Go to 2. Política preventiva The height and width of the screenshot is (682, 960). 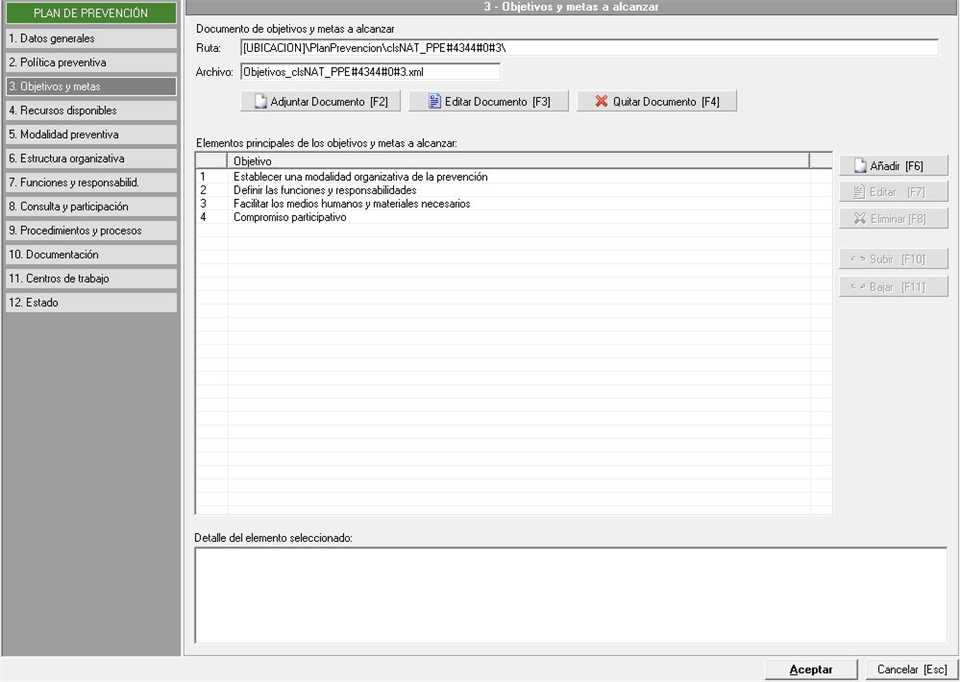point(91,62)
